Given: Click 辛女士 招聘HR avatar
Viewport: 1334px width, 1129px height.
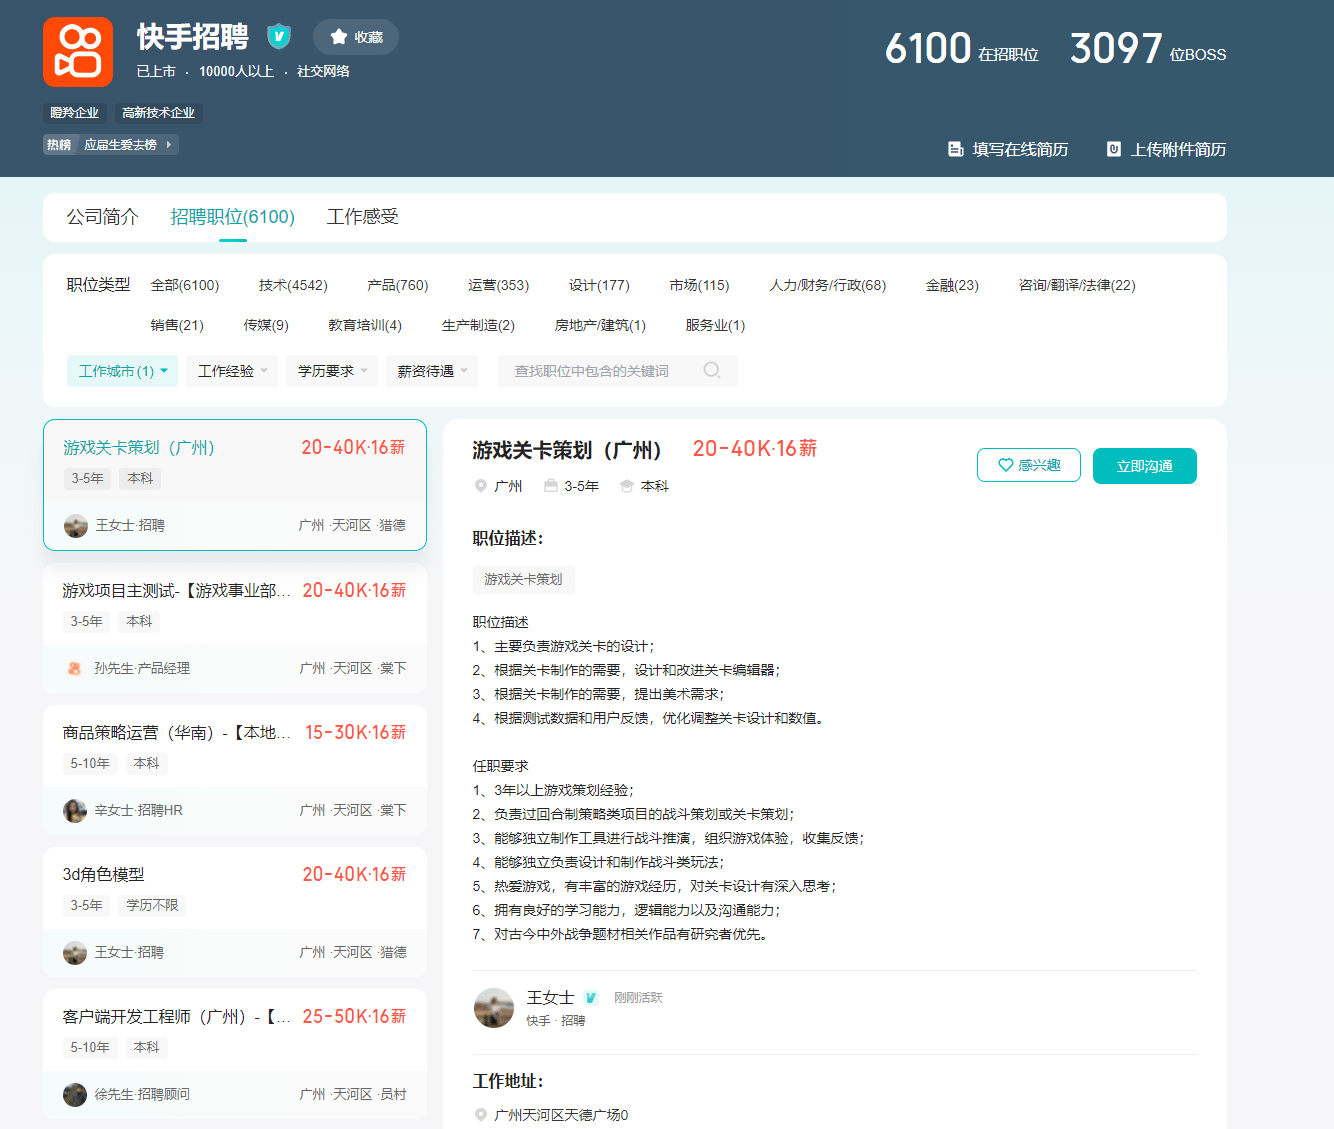Looking at the screenshot, I should click(75, 811).
